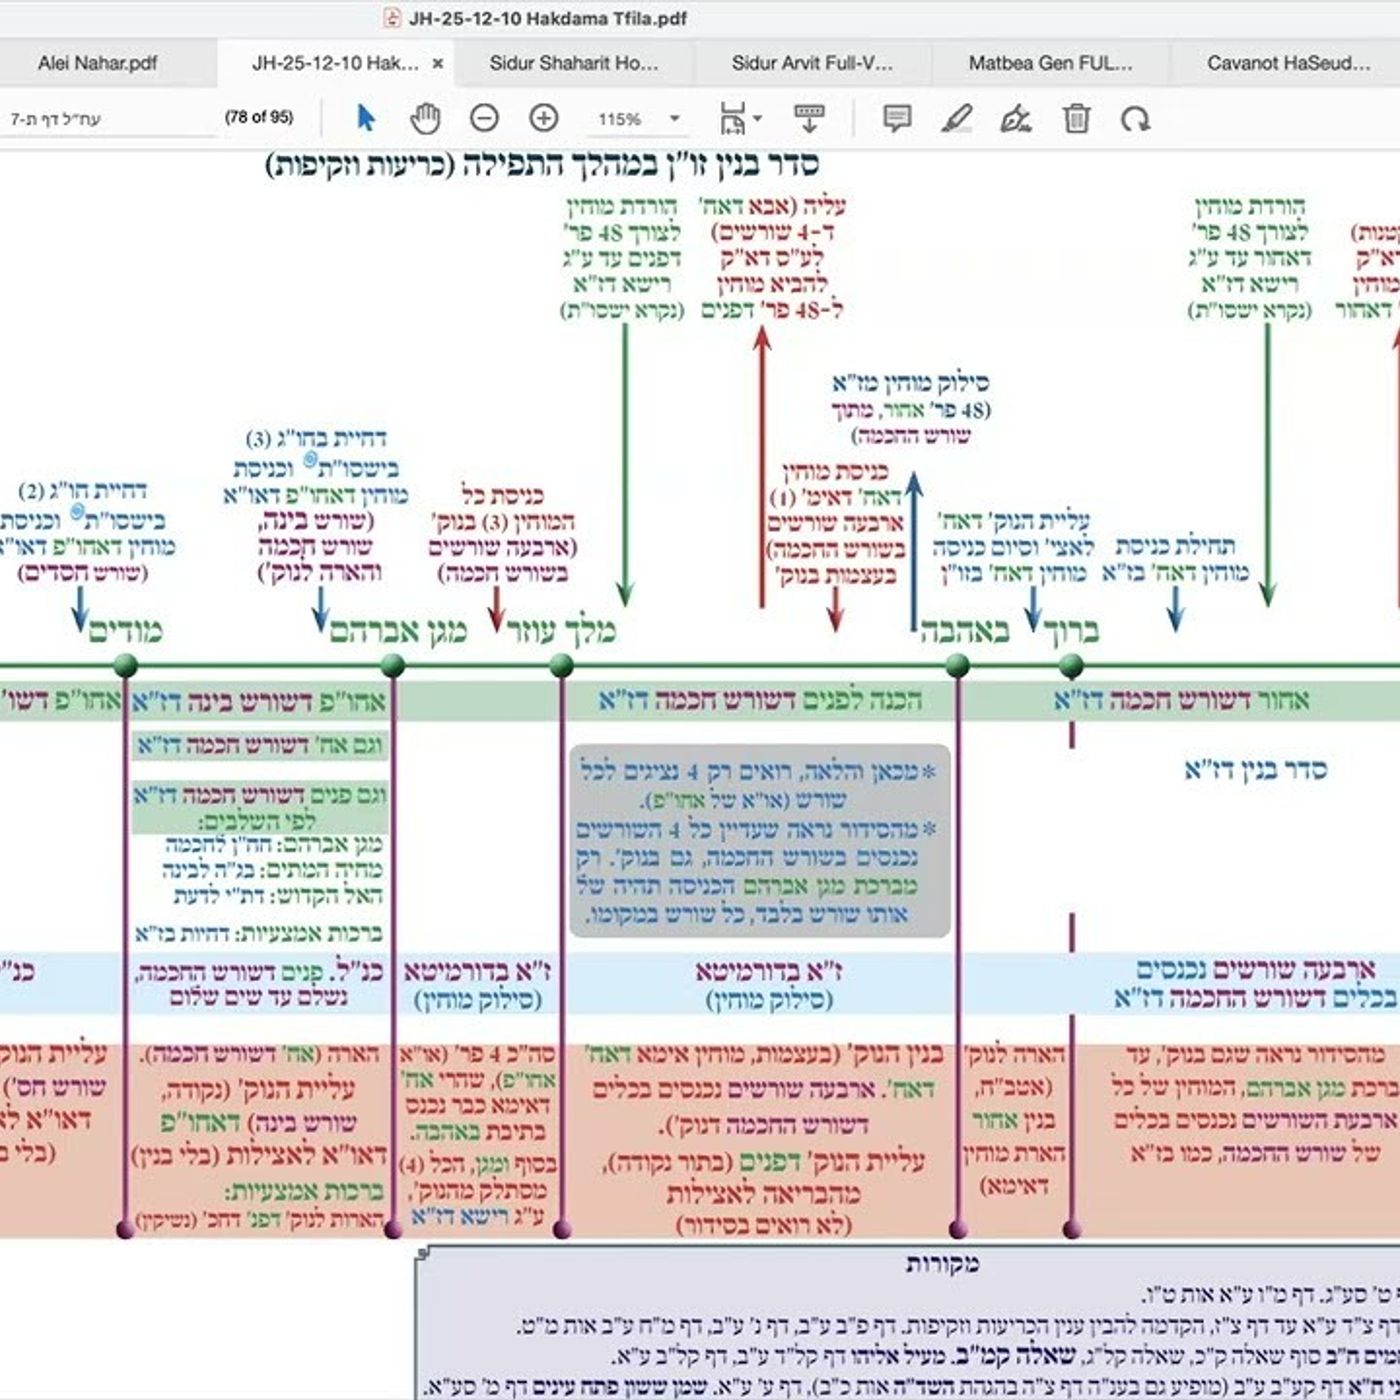Click the סדר בנין זו"ן page title
Image resolution: width=1400 pixels, height=1400 pixels.
543,165
